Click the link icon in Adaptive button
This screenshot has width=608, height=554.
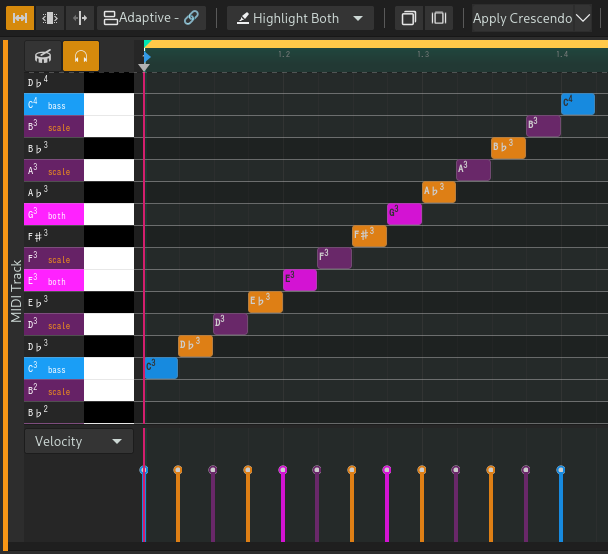191,18
